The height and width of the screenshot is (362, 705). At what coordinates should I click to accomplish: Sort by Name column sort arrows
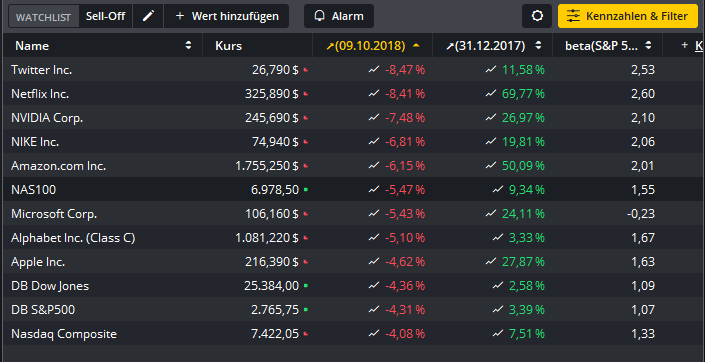[x=188, y=45]
